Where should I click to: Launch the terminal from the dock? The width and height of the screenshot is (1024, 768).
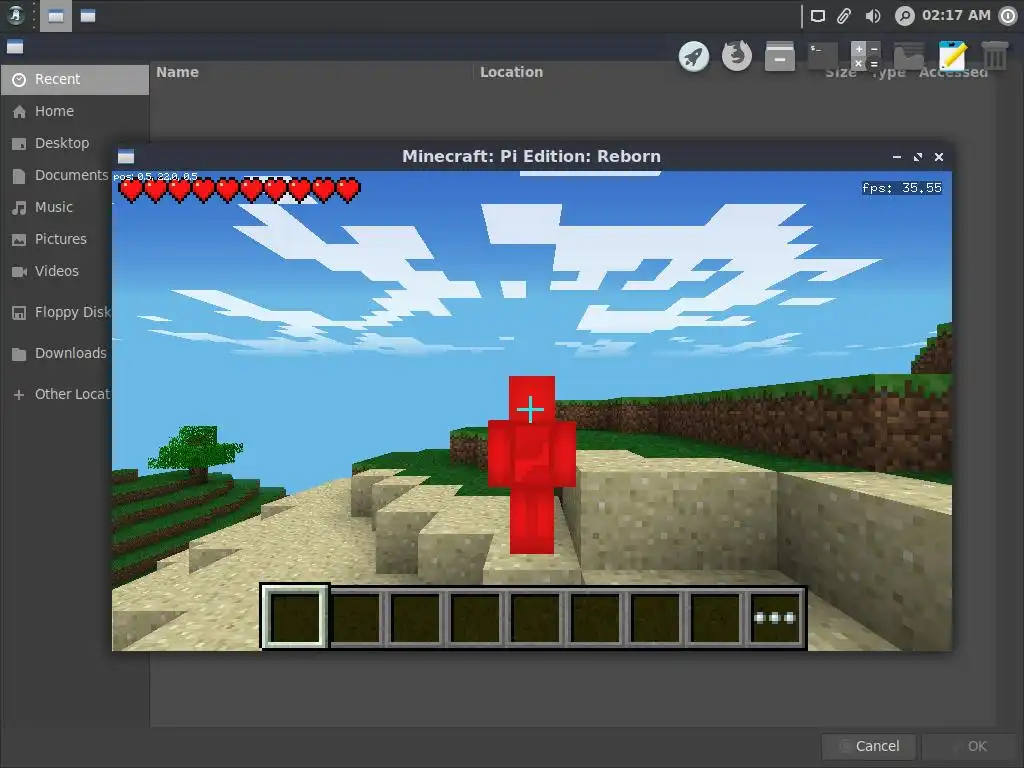point(823,56)
